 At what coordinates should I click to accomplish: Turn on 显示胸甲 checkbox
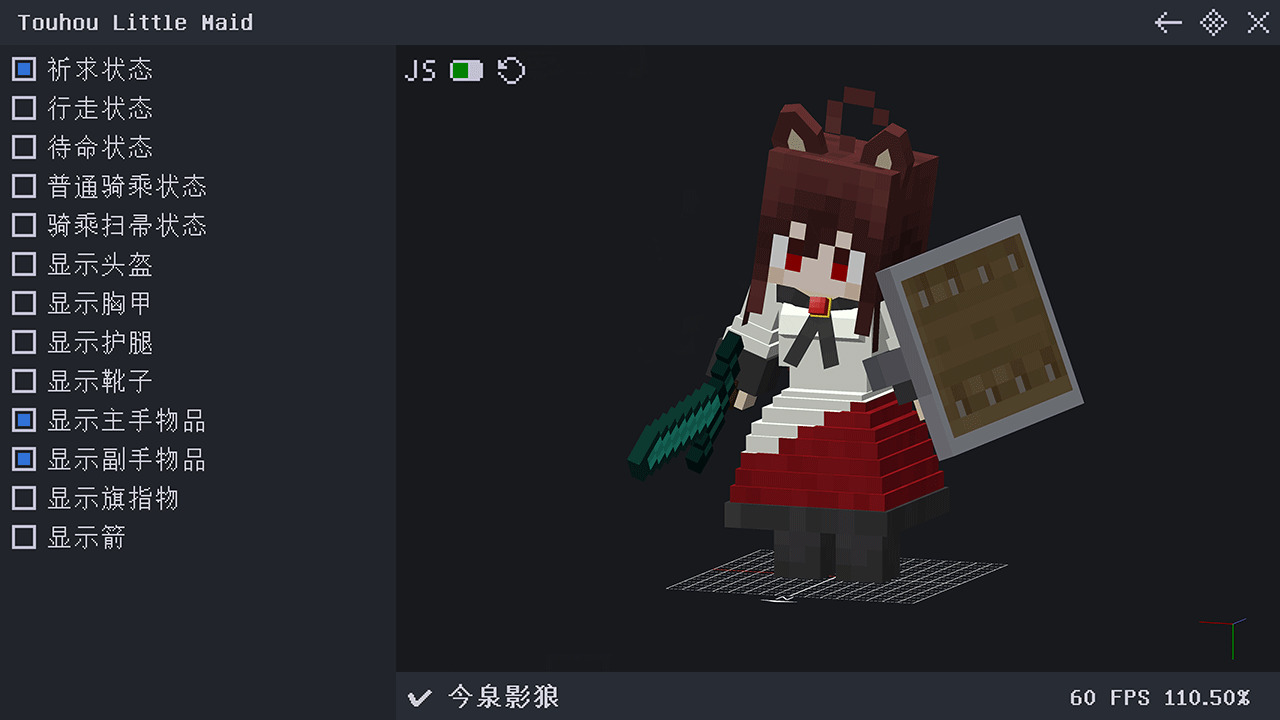(x=24, y=303)
